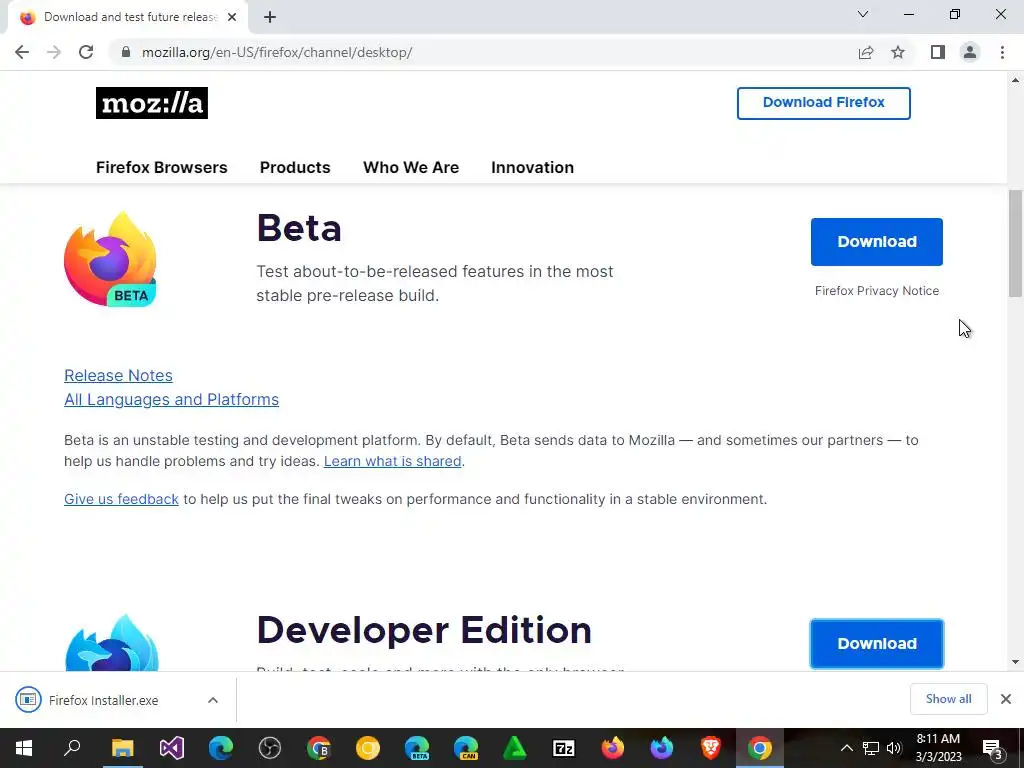
Task: Show hidden system tray icons
Action: point(846,748)
